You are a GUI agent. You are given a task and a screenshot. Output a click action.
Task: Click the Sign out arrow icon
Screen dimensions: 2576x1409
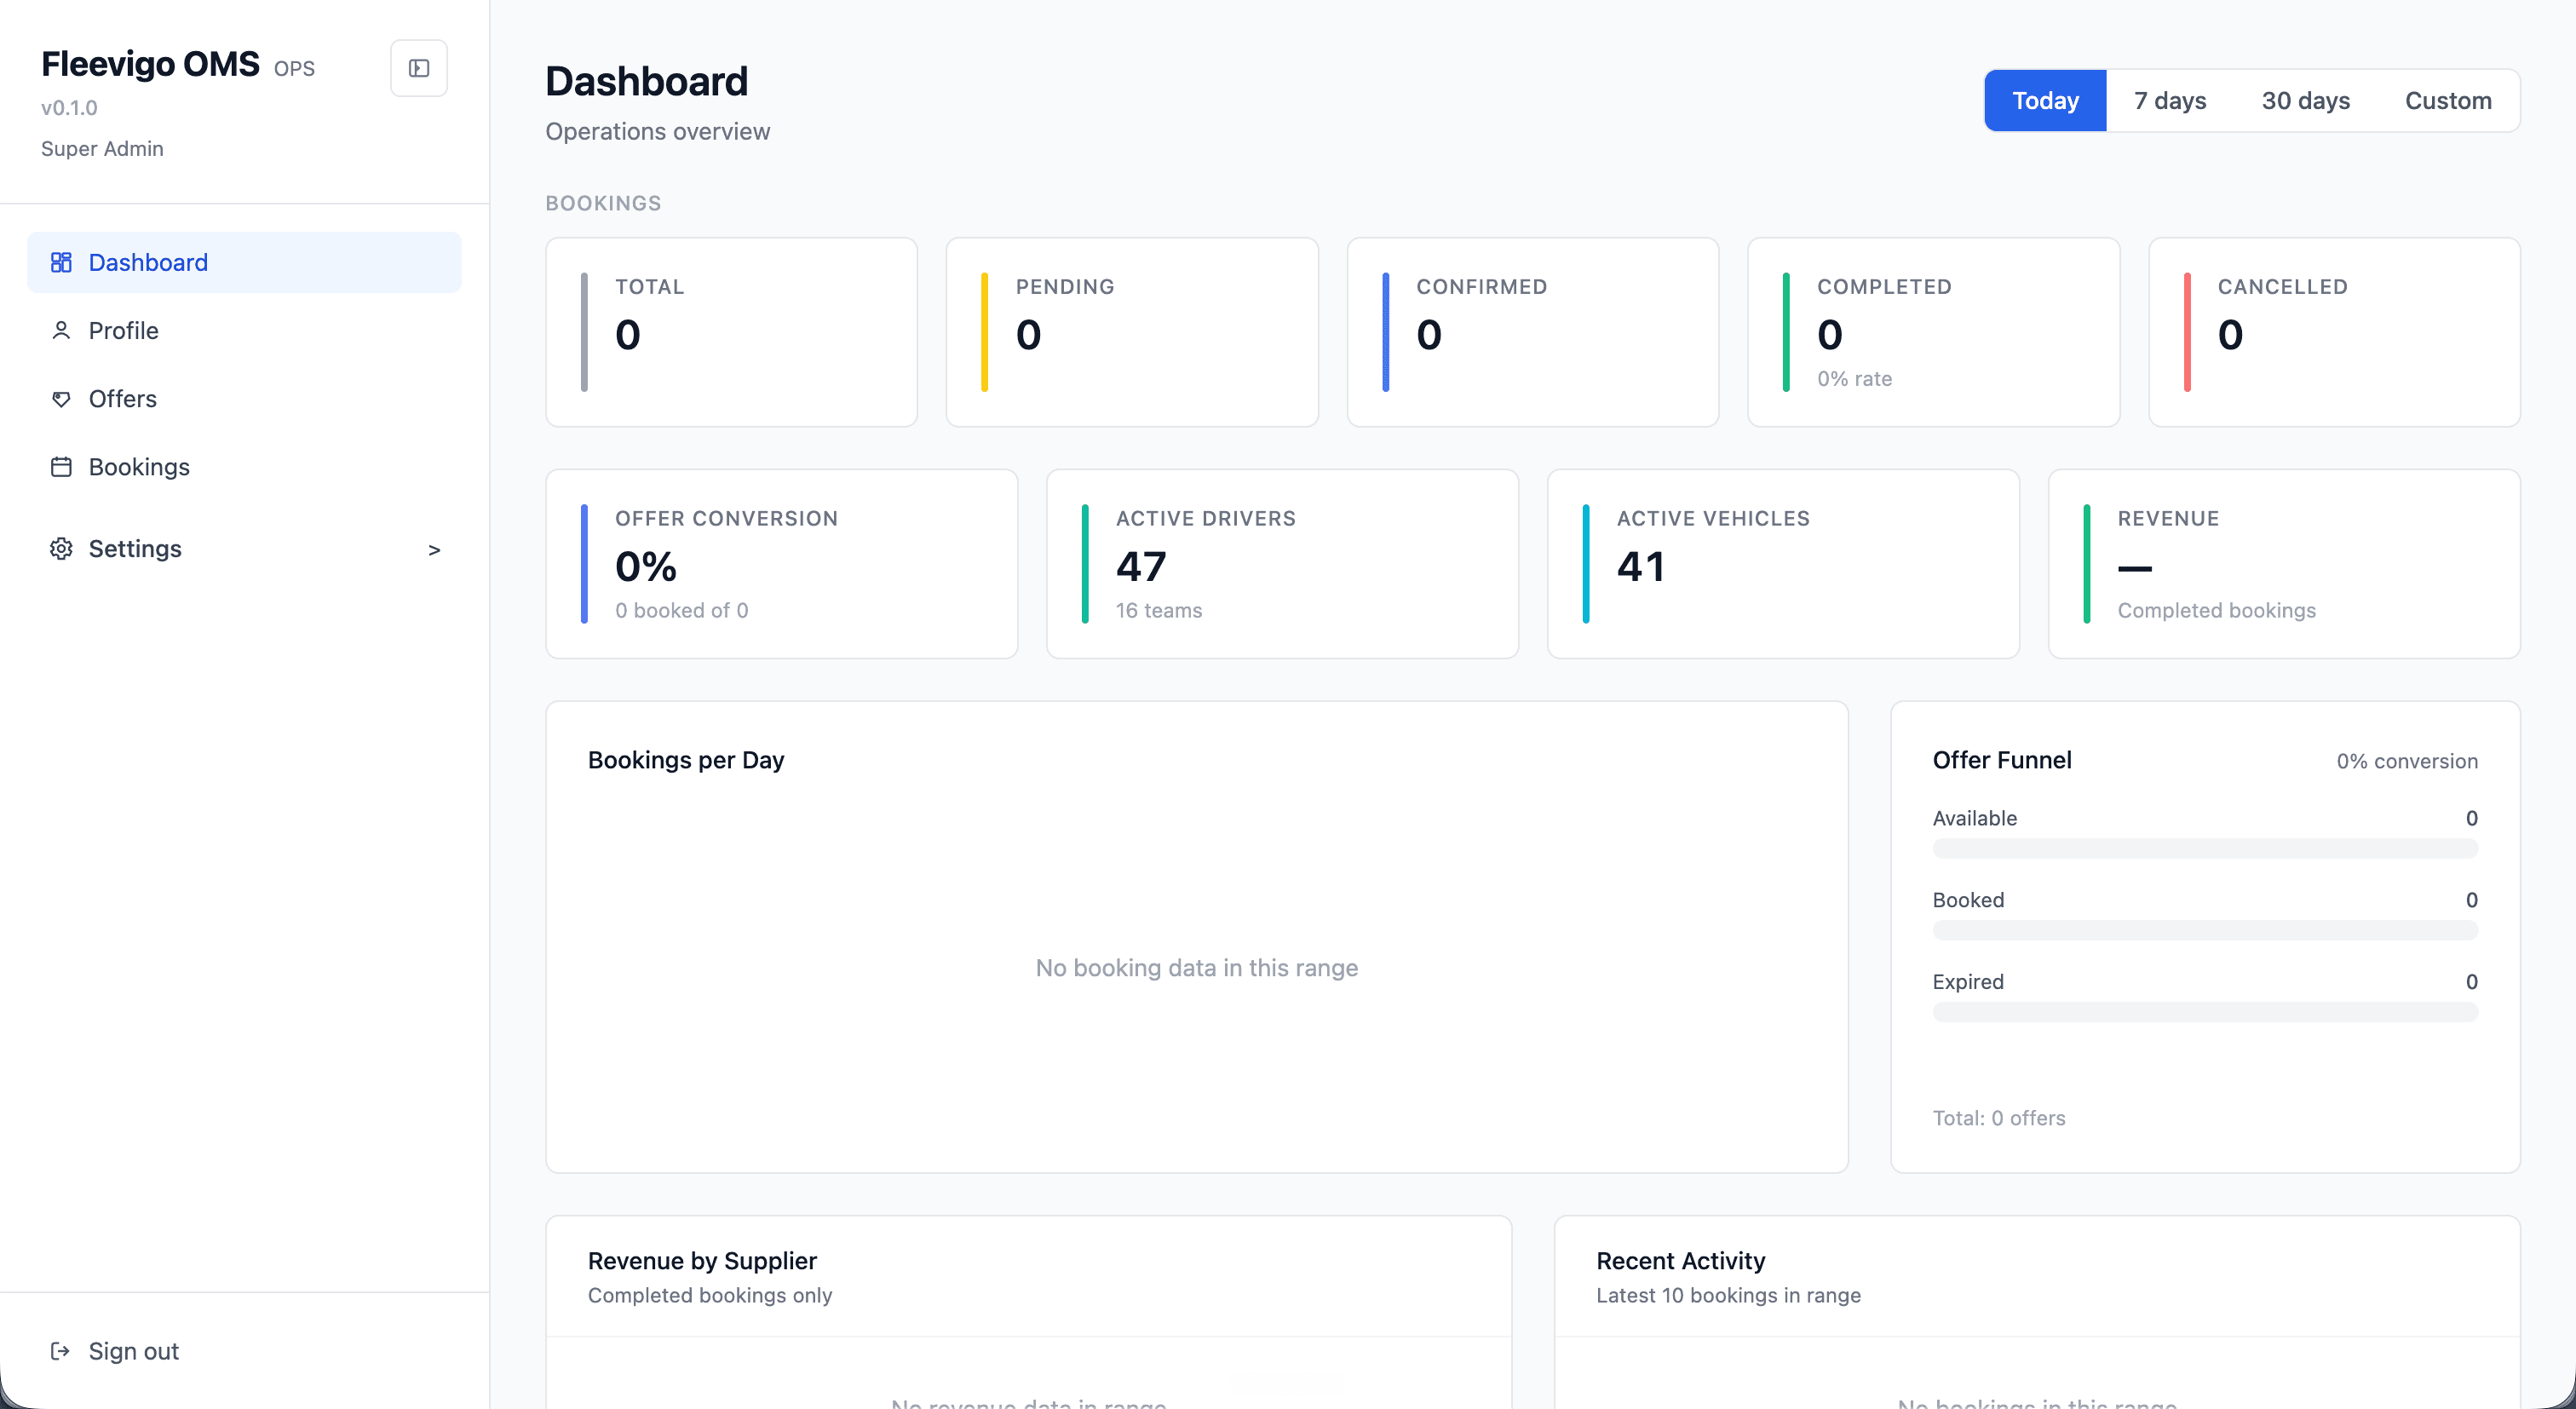click(61, 1351)
